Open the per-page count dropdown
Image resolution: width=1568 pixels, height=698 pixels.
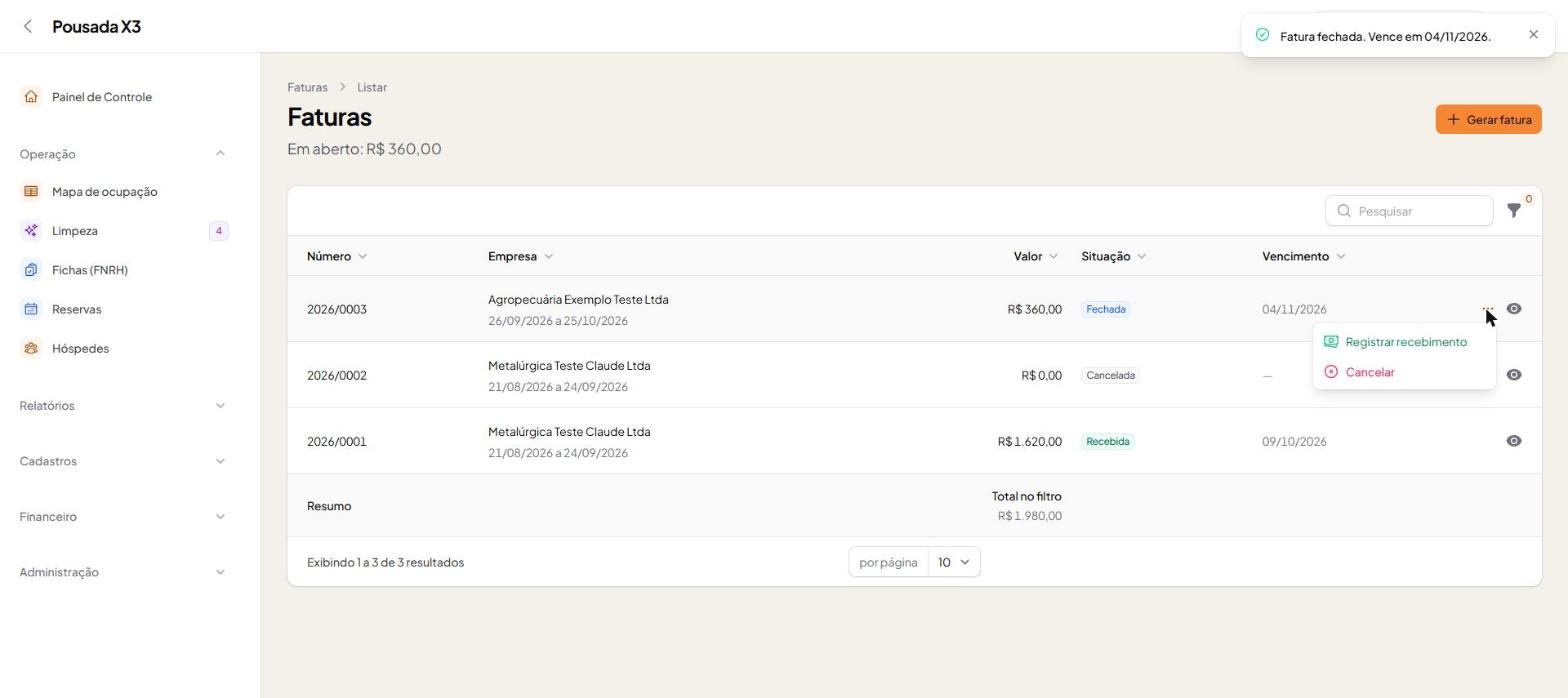point(954,562)
